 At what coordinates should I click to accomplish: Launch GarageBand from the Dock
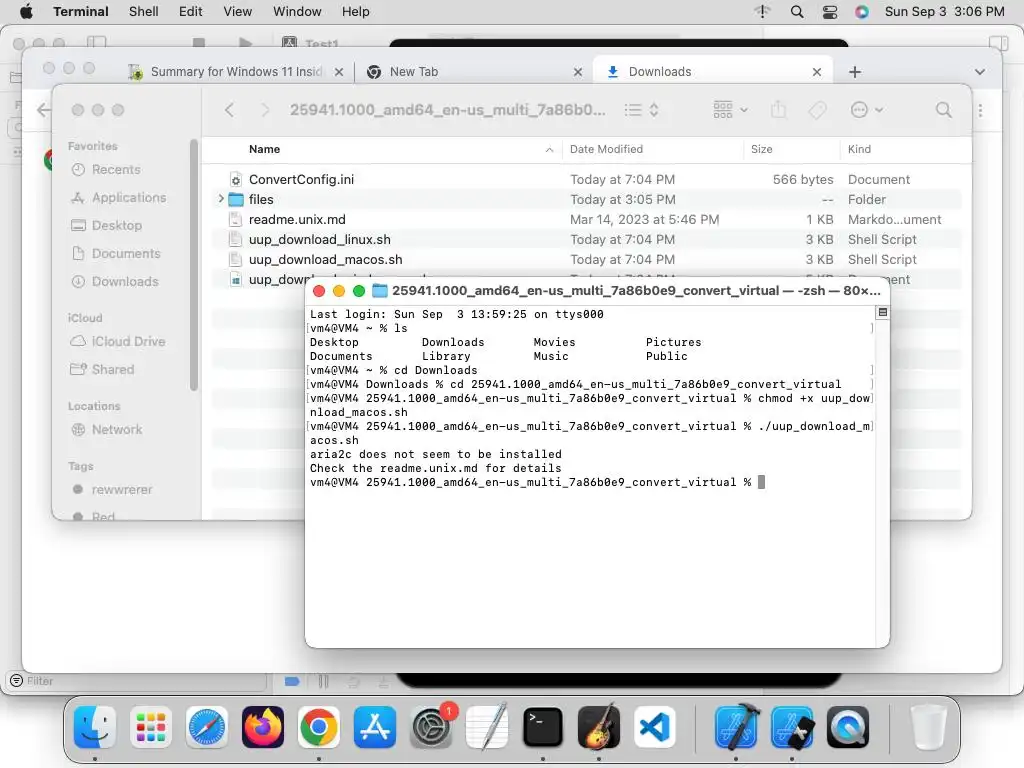(x=599, y=728)
